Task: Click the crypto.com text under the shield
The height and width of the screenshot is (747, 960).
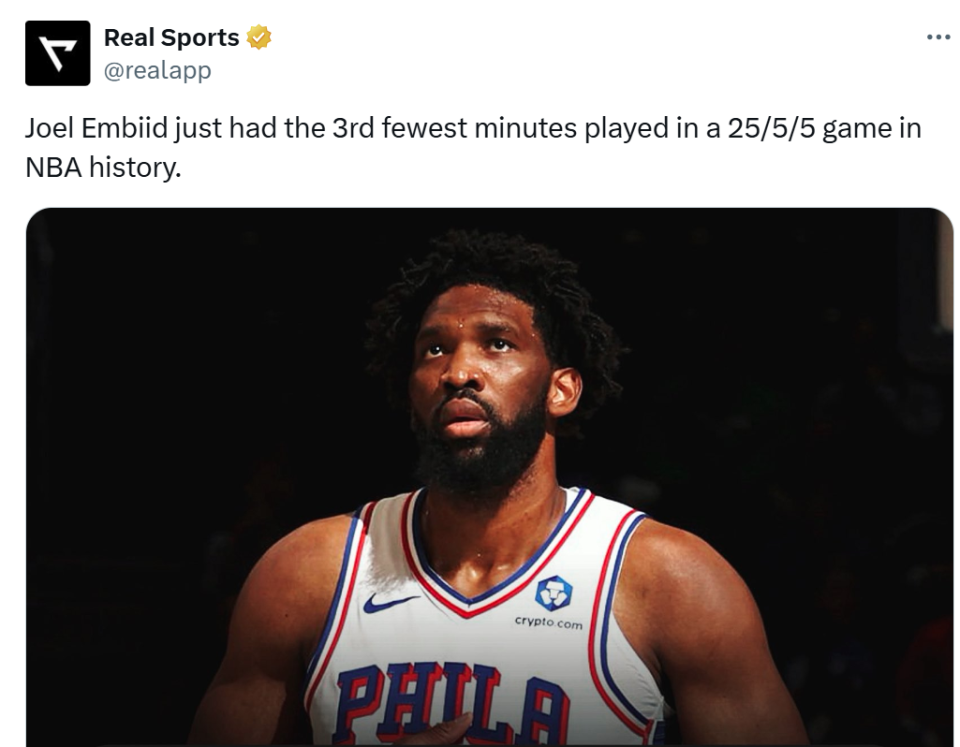Action: [548, 621]
